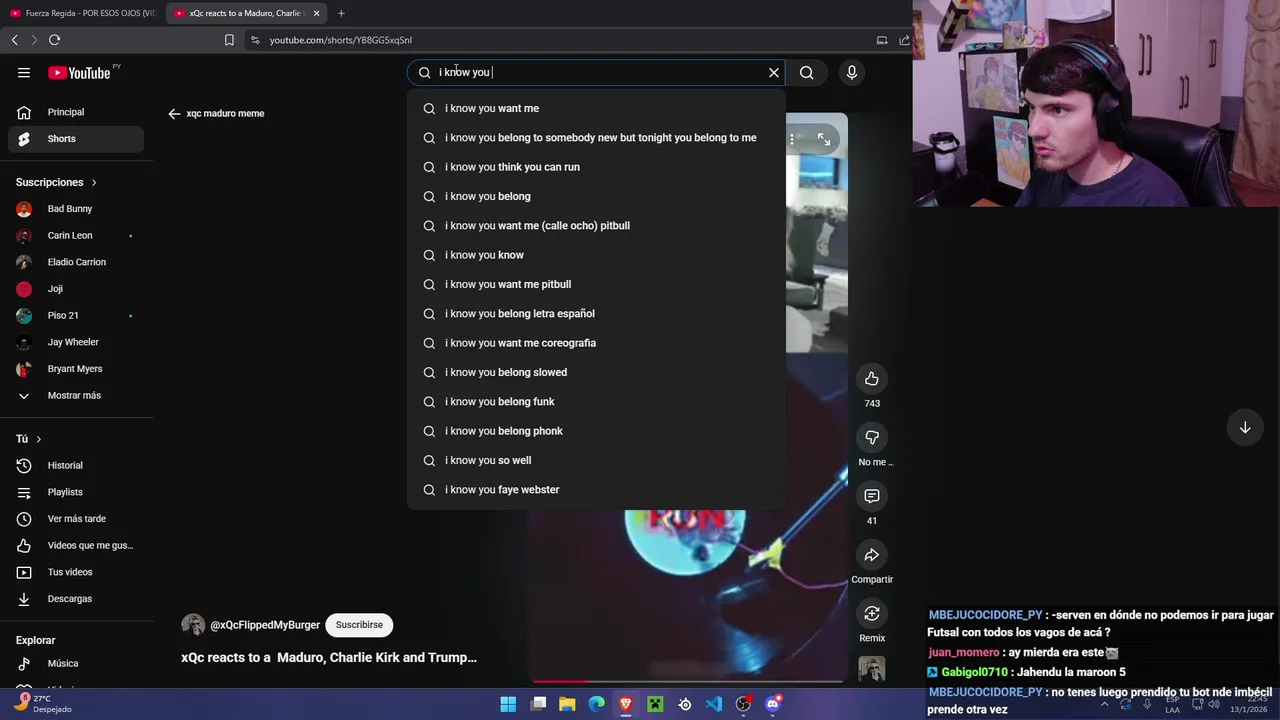
Task: Select Shorts in the sidebar
Action: pos(76,139)
